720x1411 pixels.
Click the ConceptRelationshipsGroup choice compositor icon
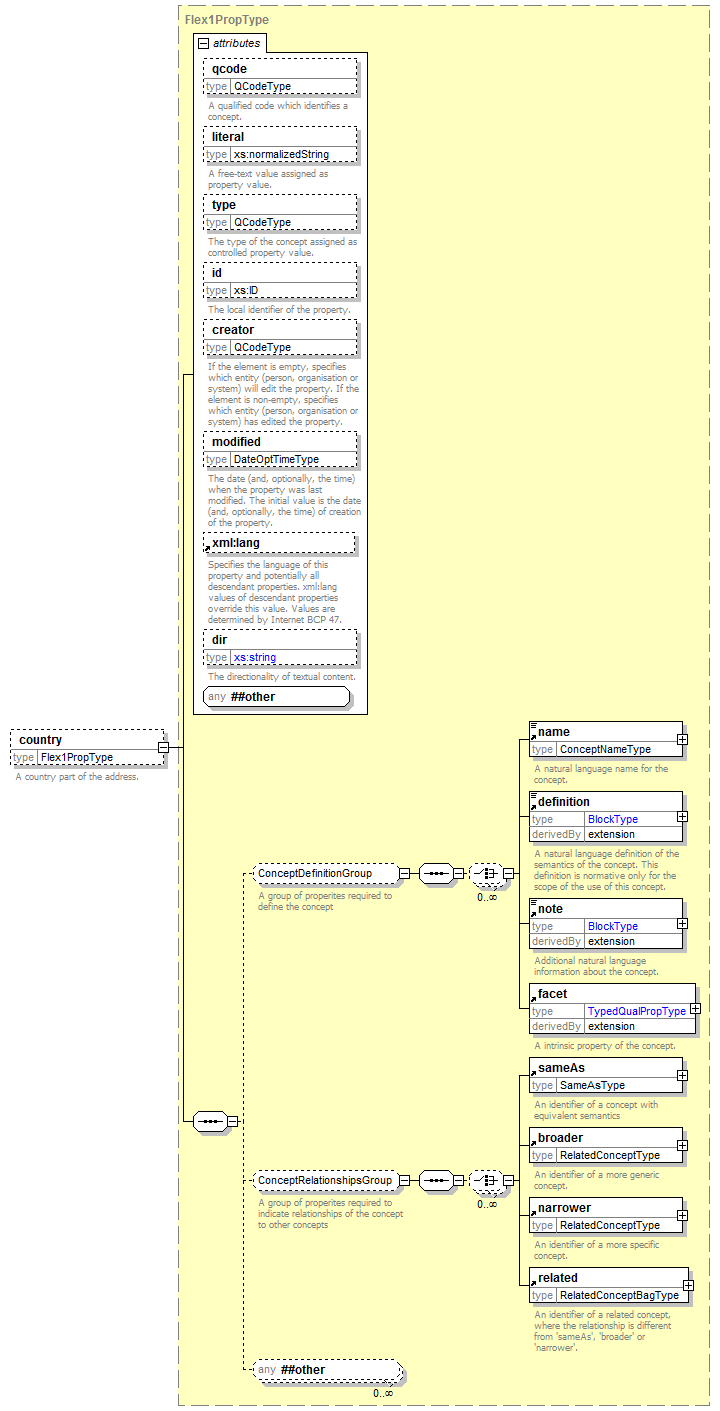click(486, 1180)
